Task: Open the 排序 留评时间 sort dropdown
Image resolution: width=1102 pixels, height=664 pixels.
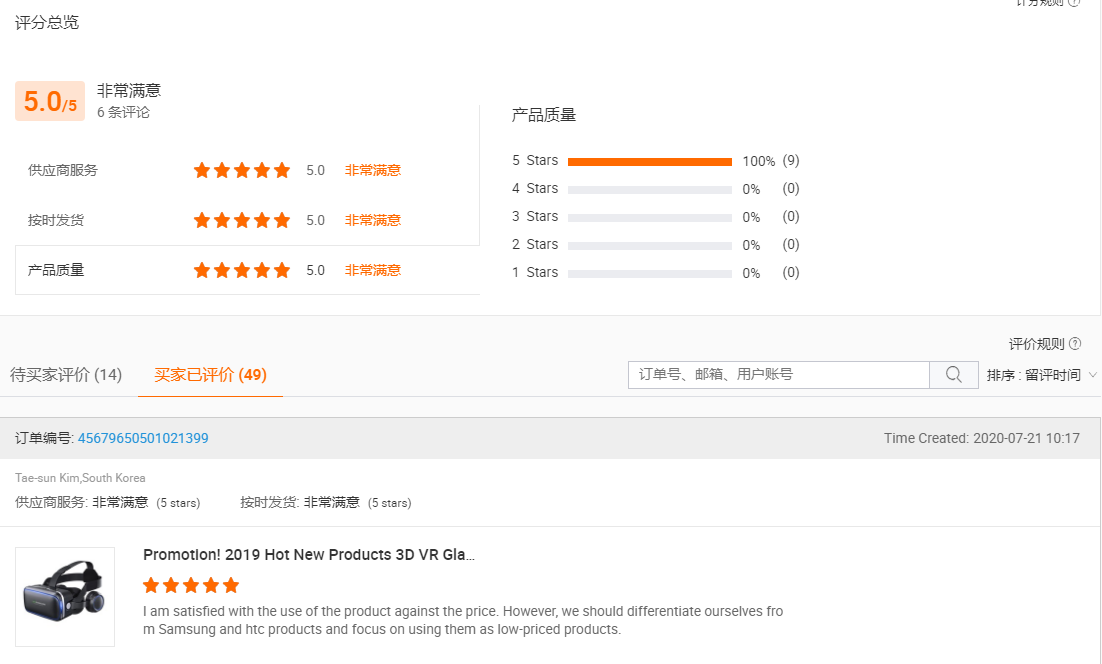Action: [1042, 375]
